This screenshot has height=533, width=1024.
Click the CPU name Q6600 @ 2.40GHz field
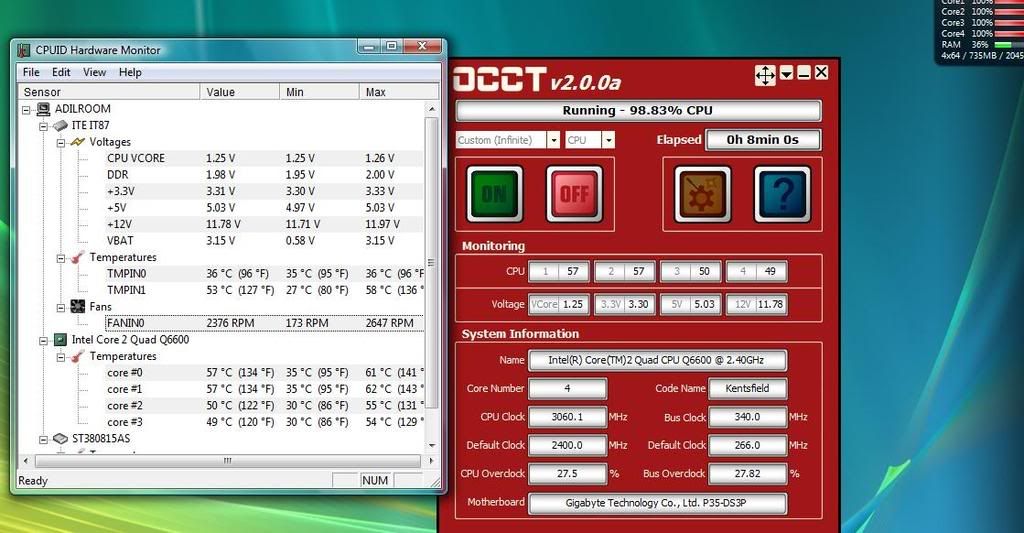pyautogui.click(x=657, y=360)
